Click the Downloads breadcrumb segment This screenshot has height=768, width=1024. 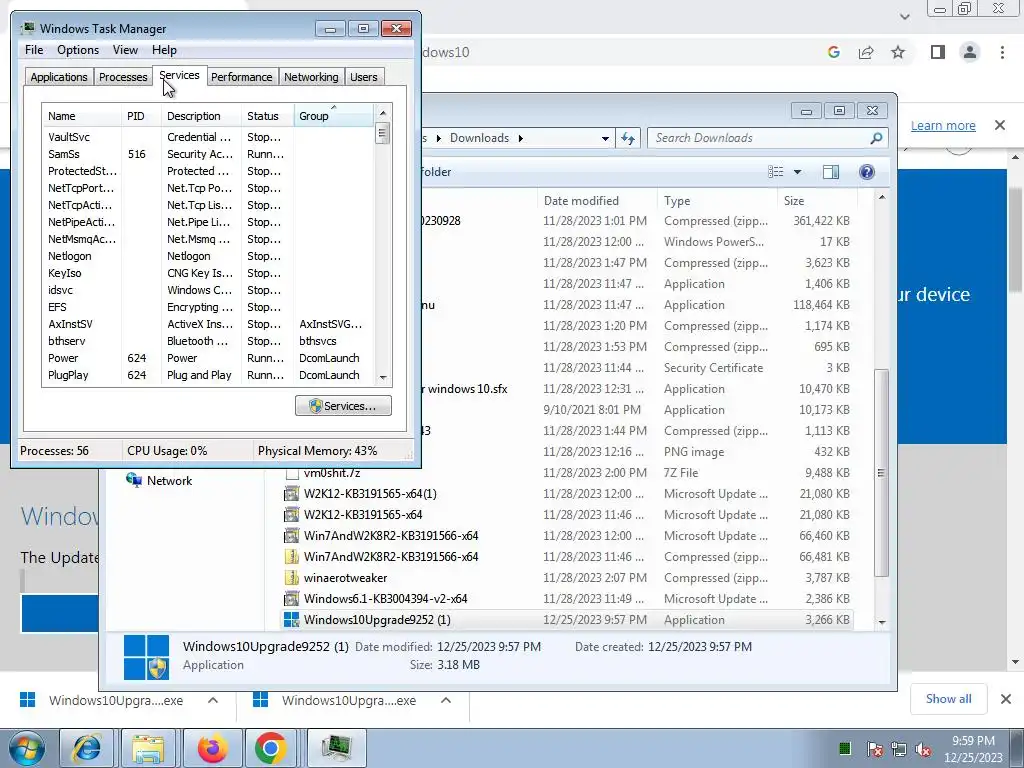click(479, 138)
